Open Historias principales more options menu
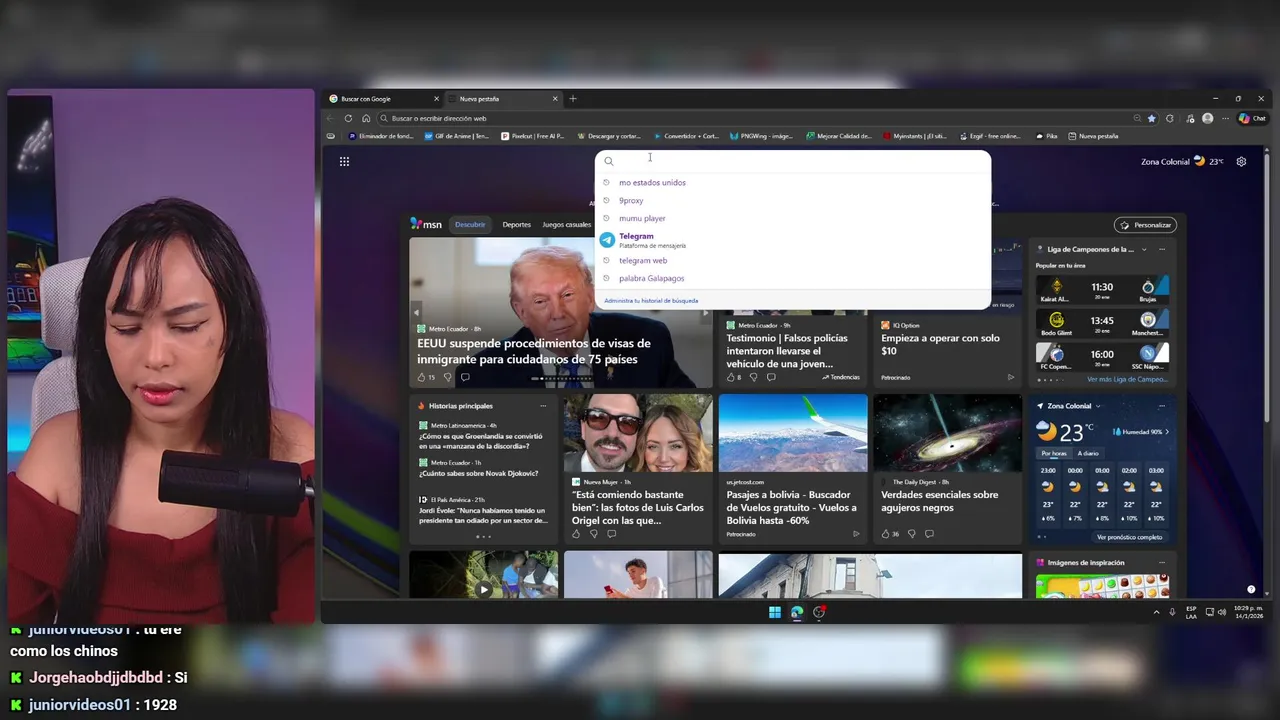The image size is (1280, 720). [x=543, y=406]
